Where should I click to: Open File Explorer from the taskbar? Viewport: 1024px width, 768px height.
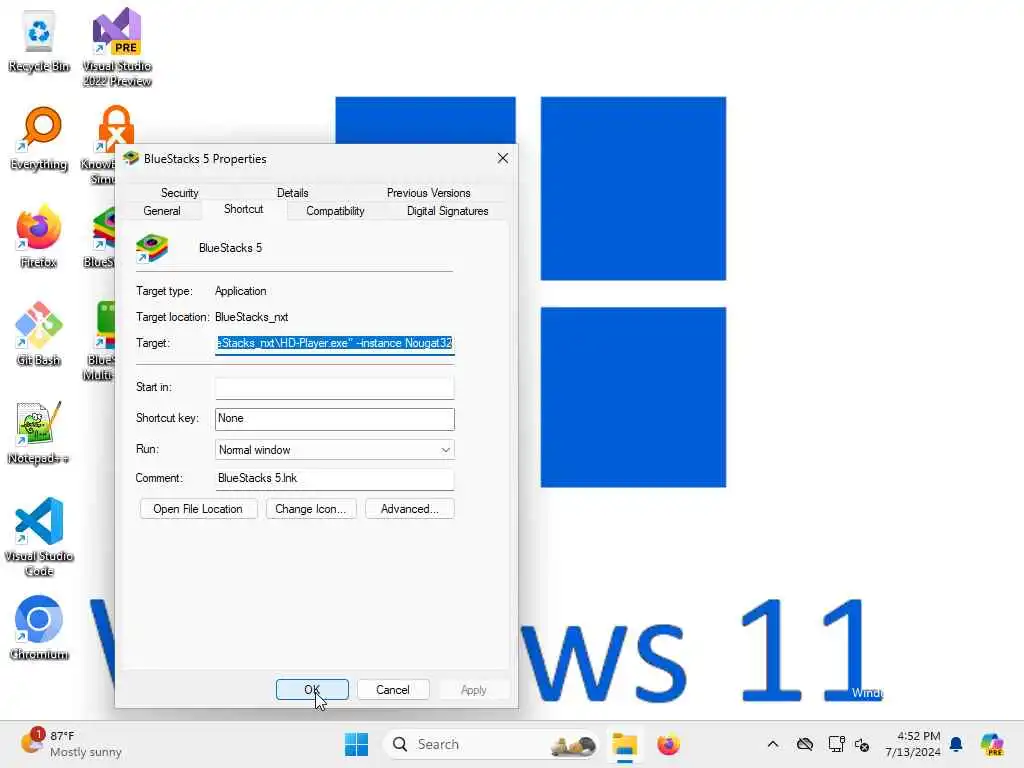coord(624,744)
